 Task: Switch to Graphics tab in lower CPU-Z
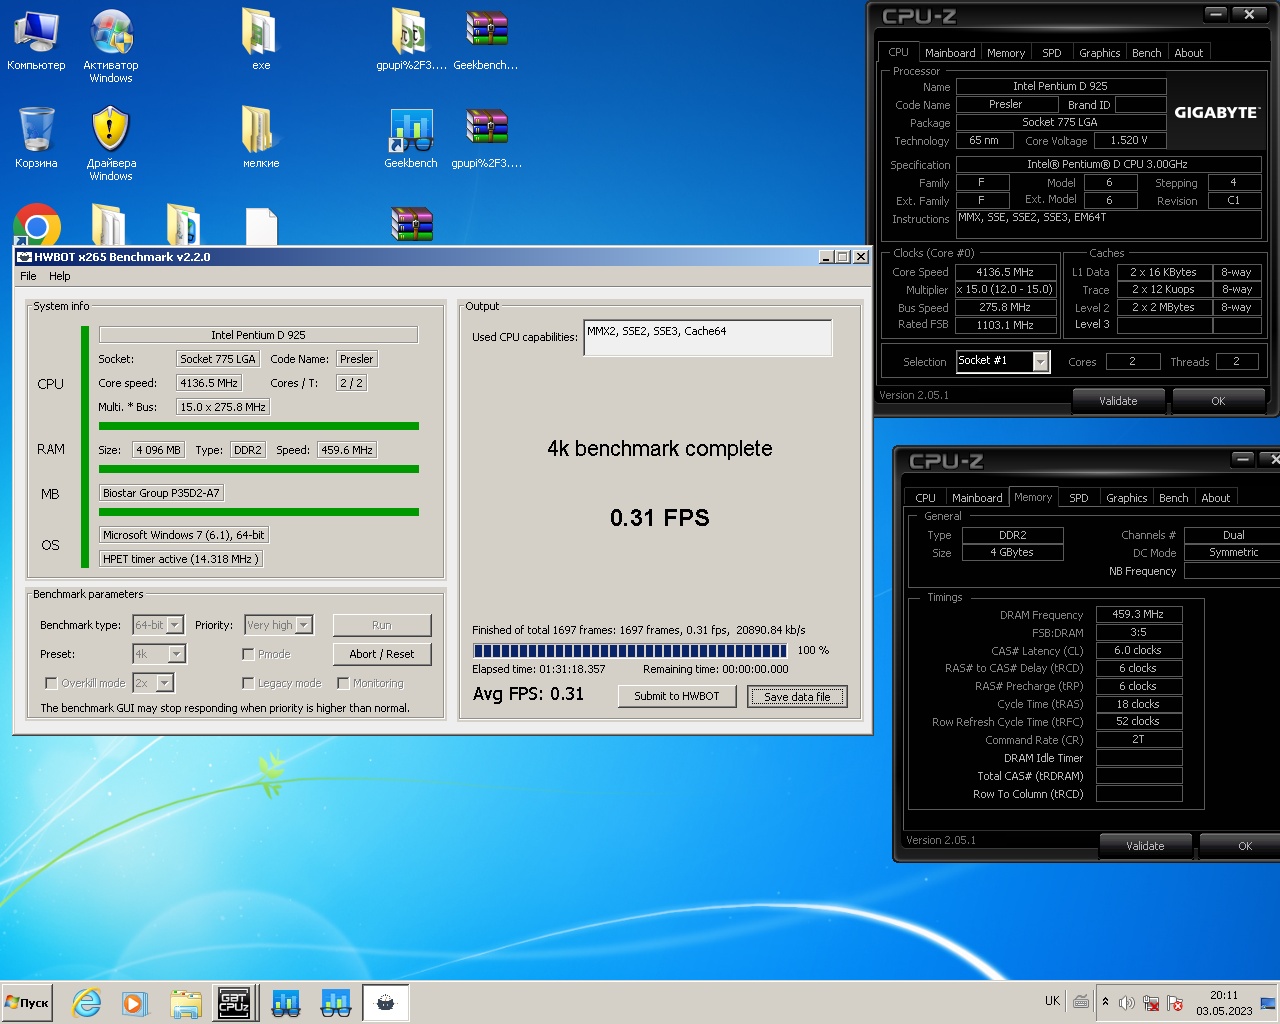pyautogui.click(x=1127, y=498)
